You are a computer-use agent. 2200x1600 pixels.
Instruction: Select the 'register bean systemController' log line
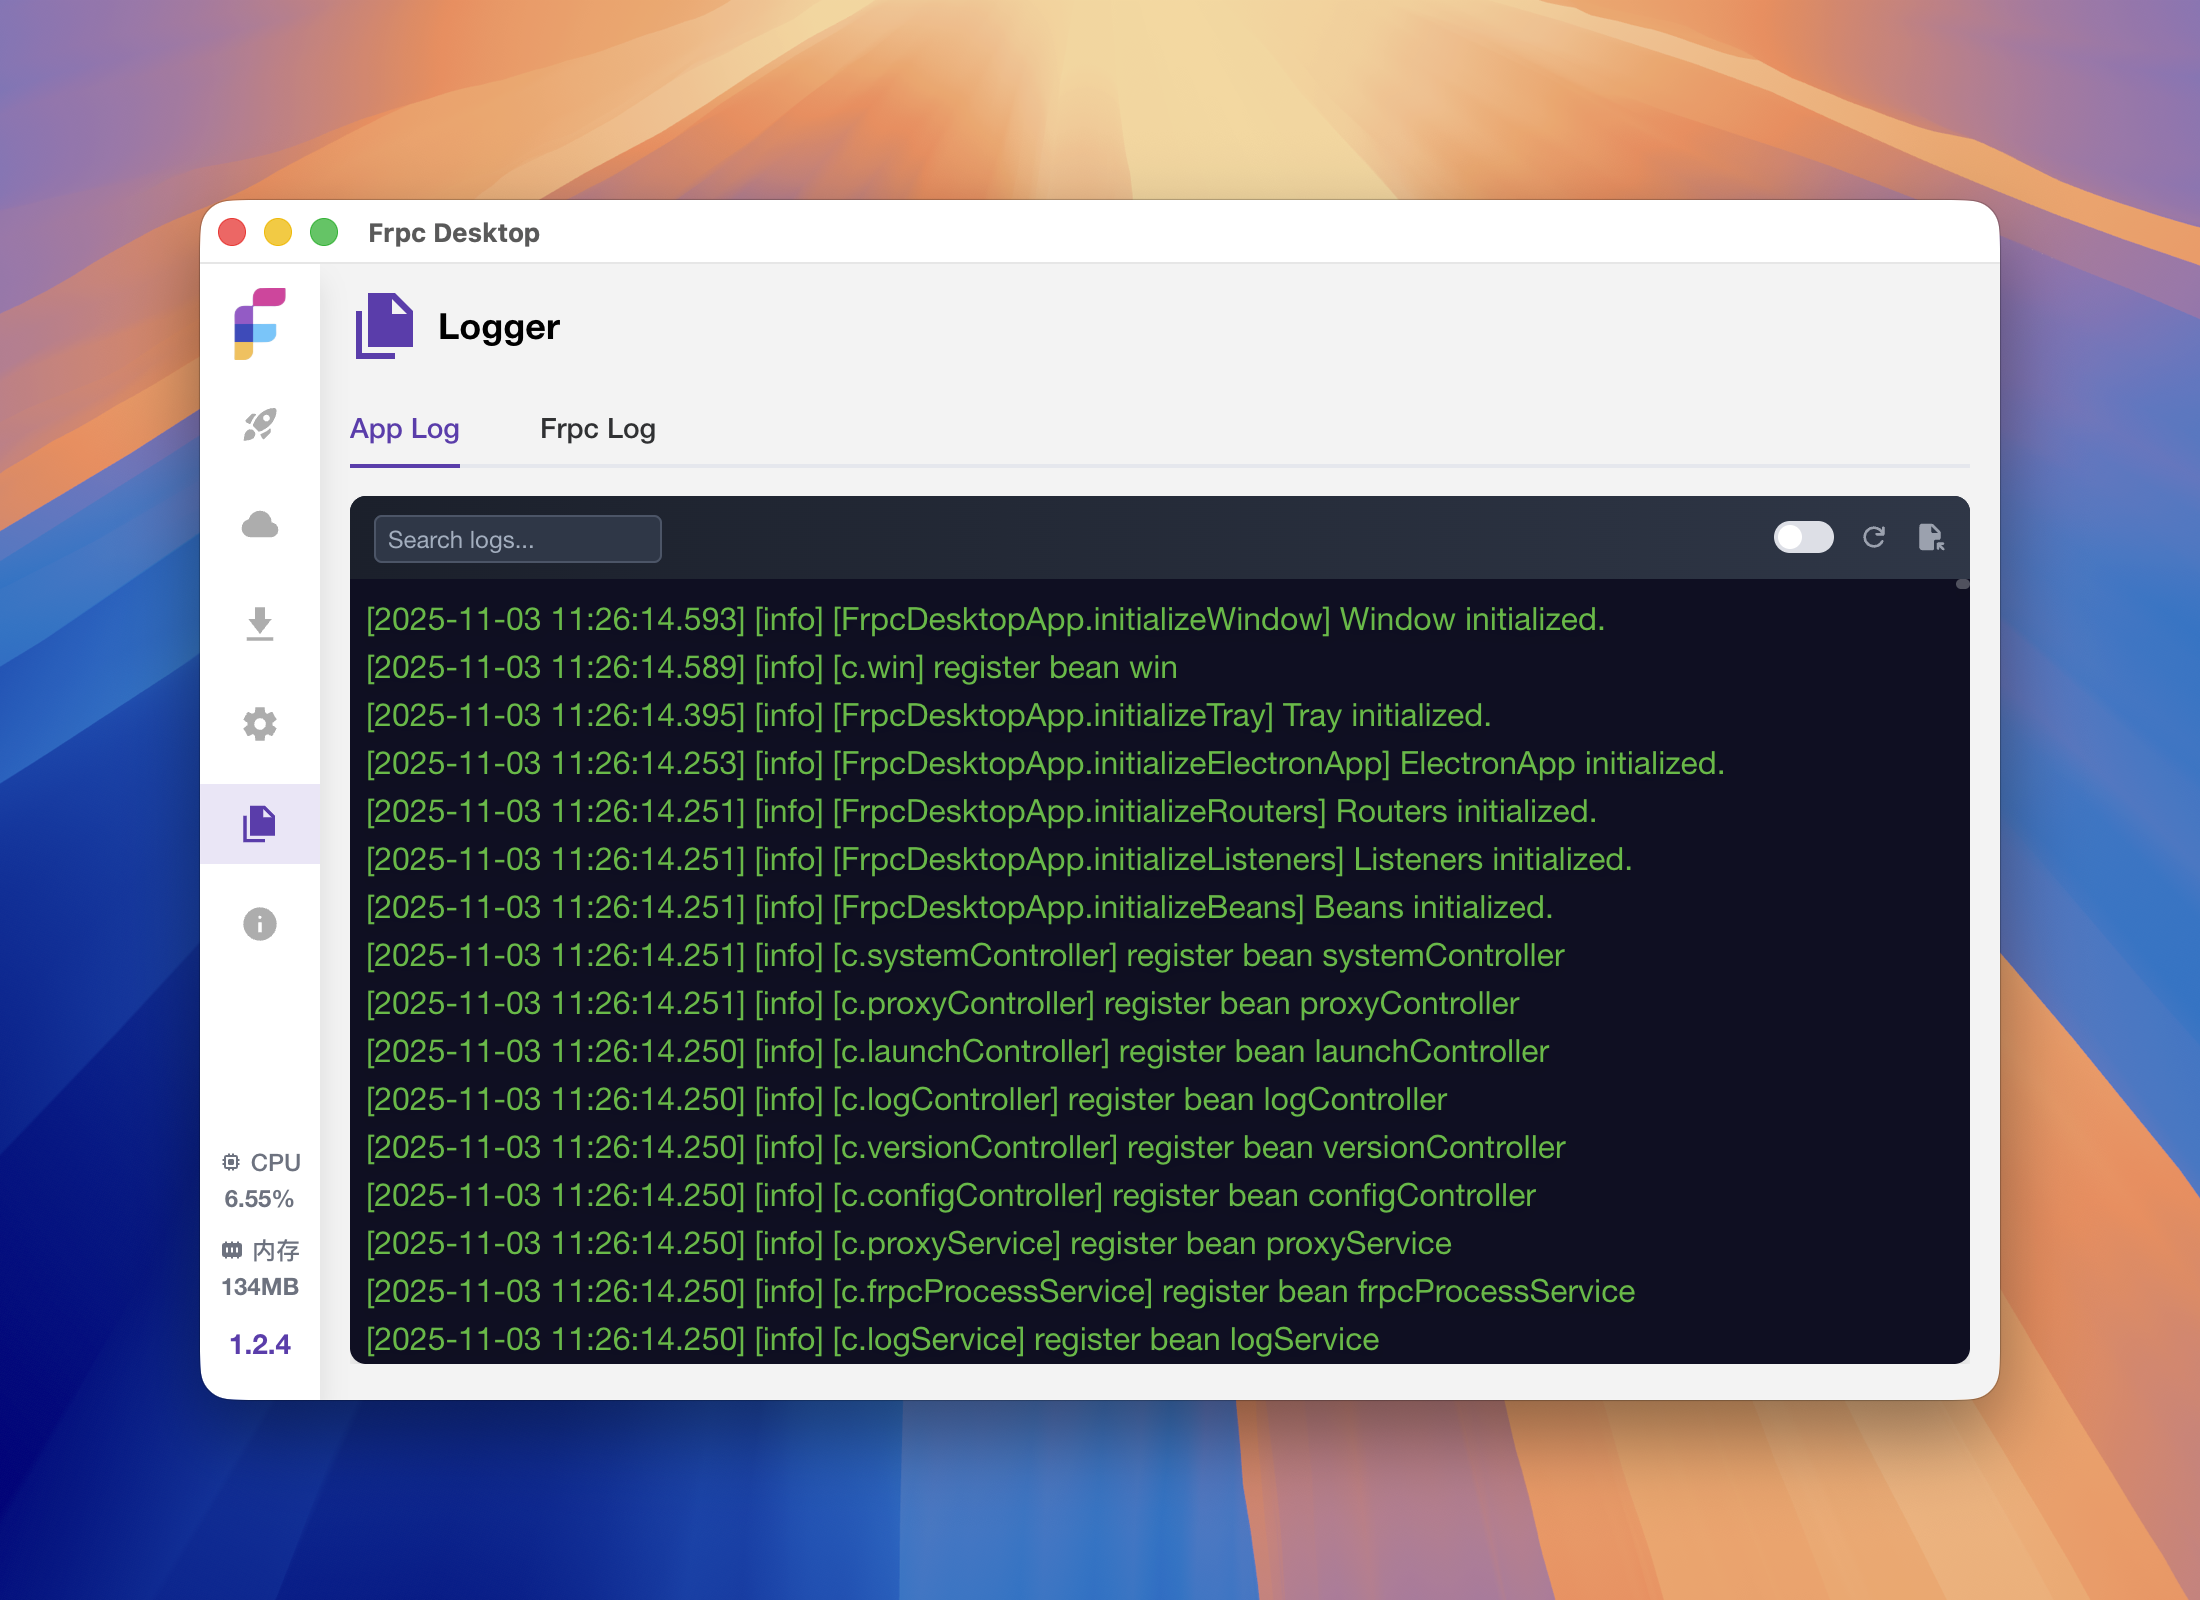[x=965, y=955]
